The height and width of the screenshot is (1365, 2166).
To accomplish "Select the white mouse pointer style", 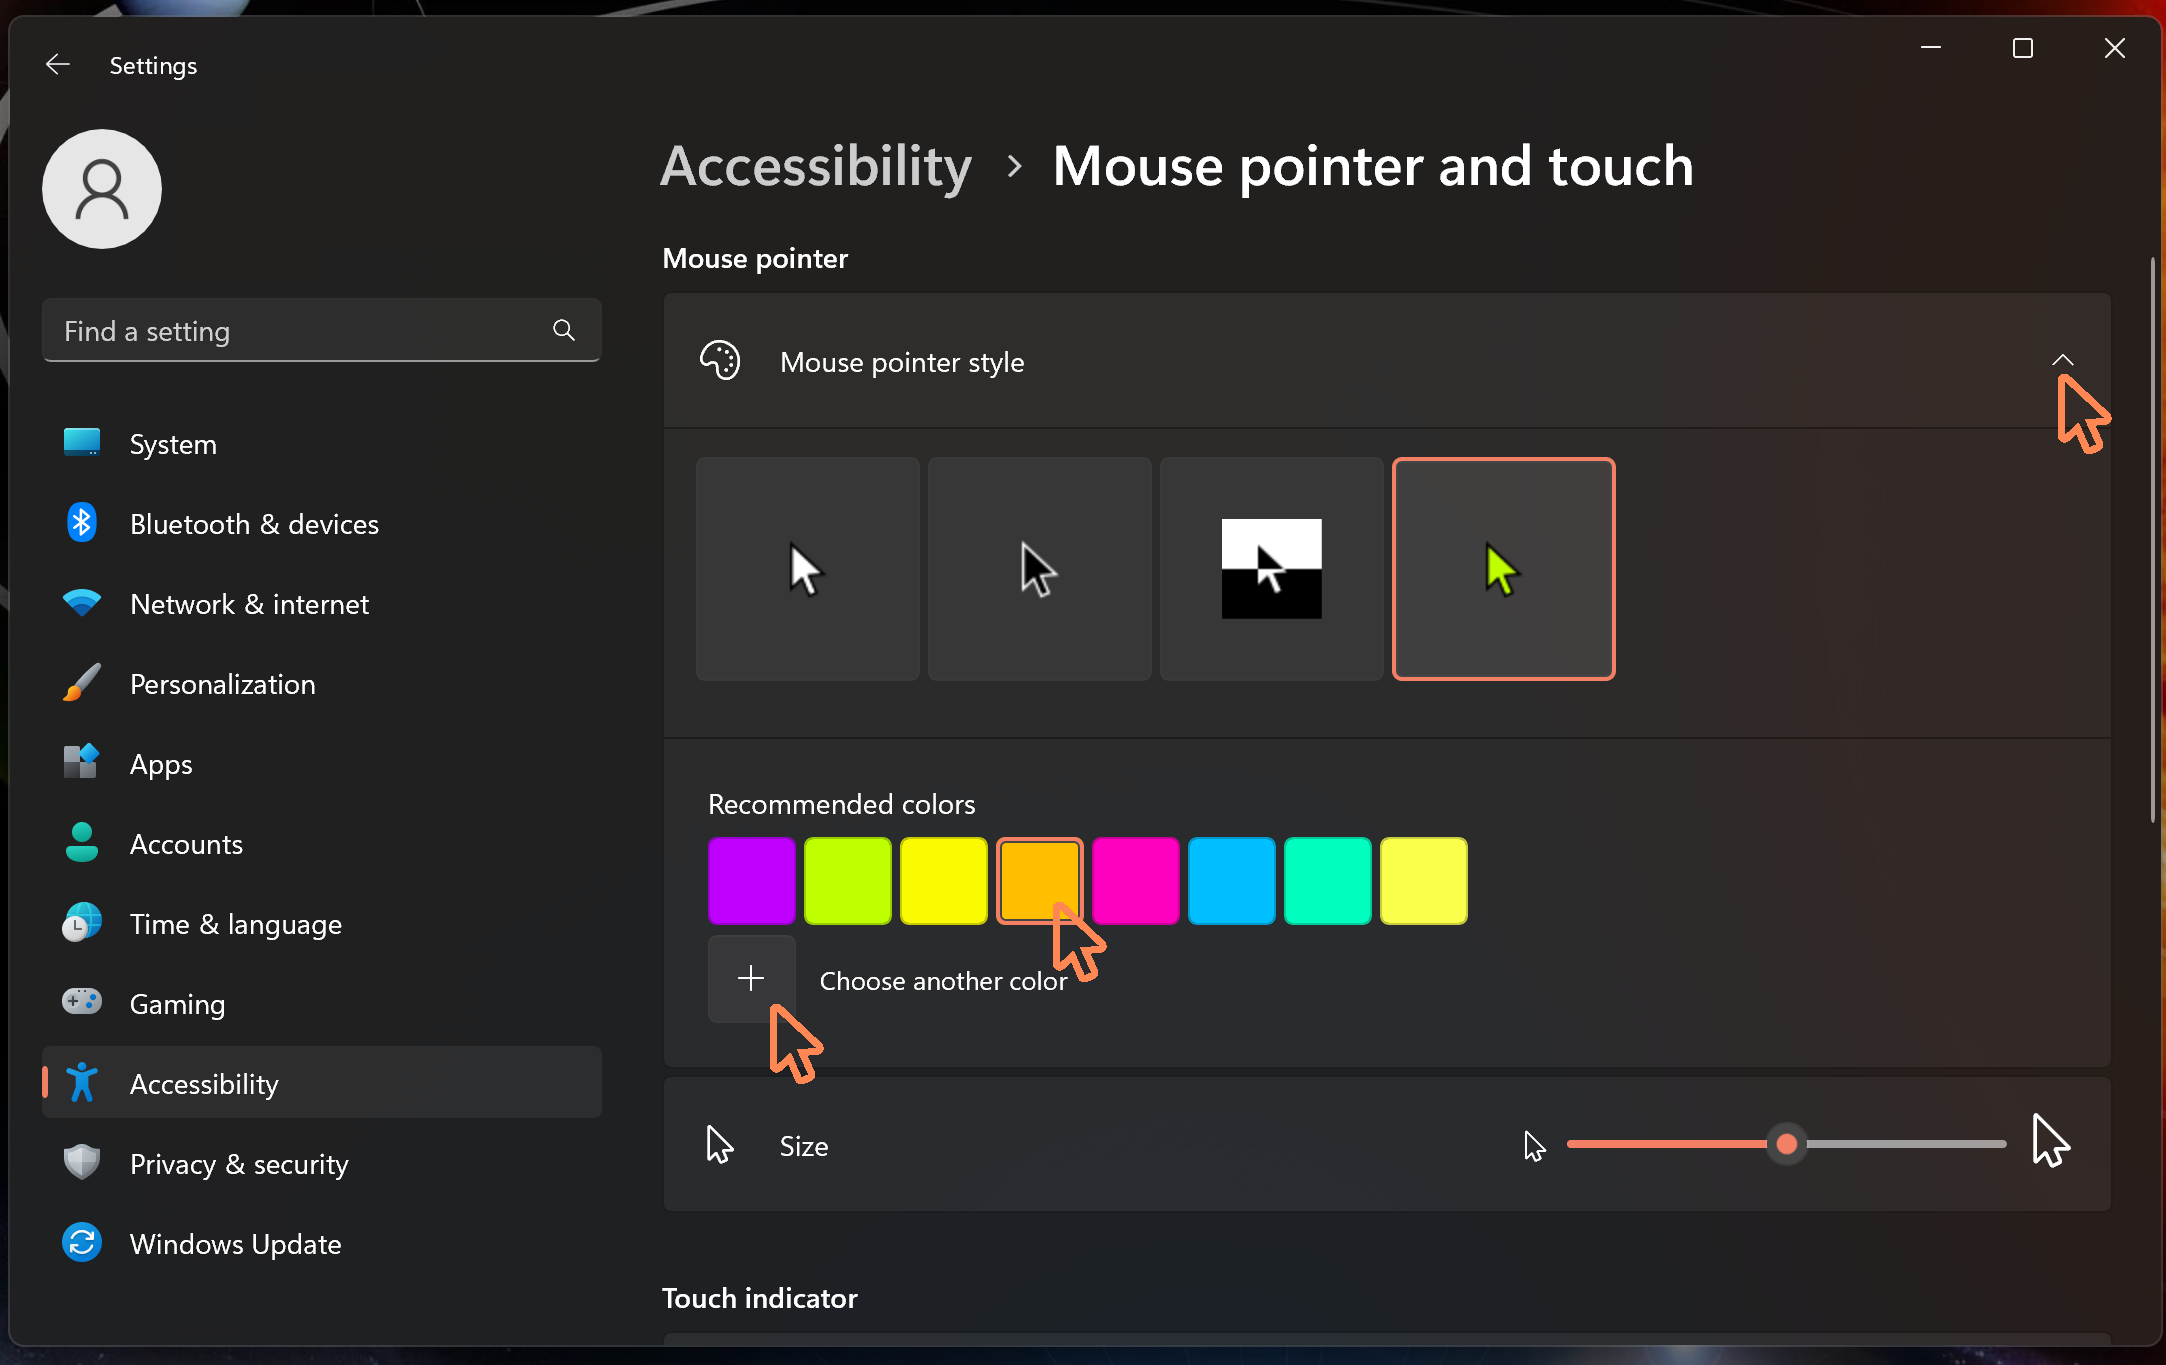I will [x=806, y=568].
